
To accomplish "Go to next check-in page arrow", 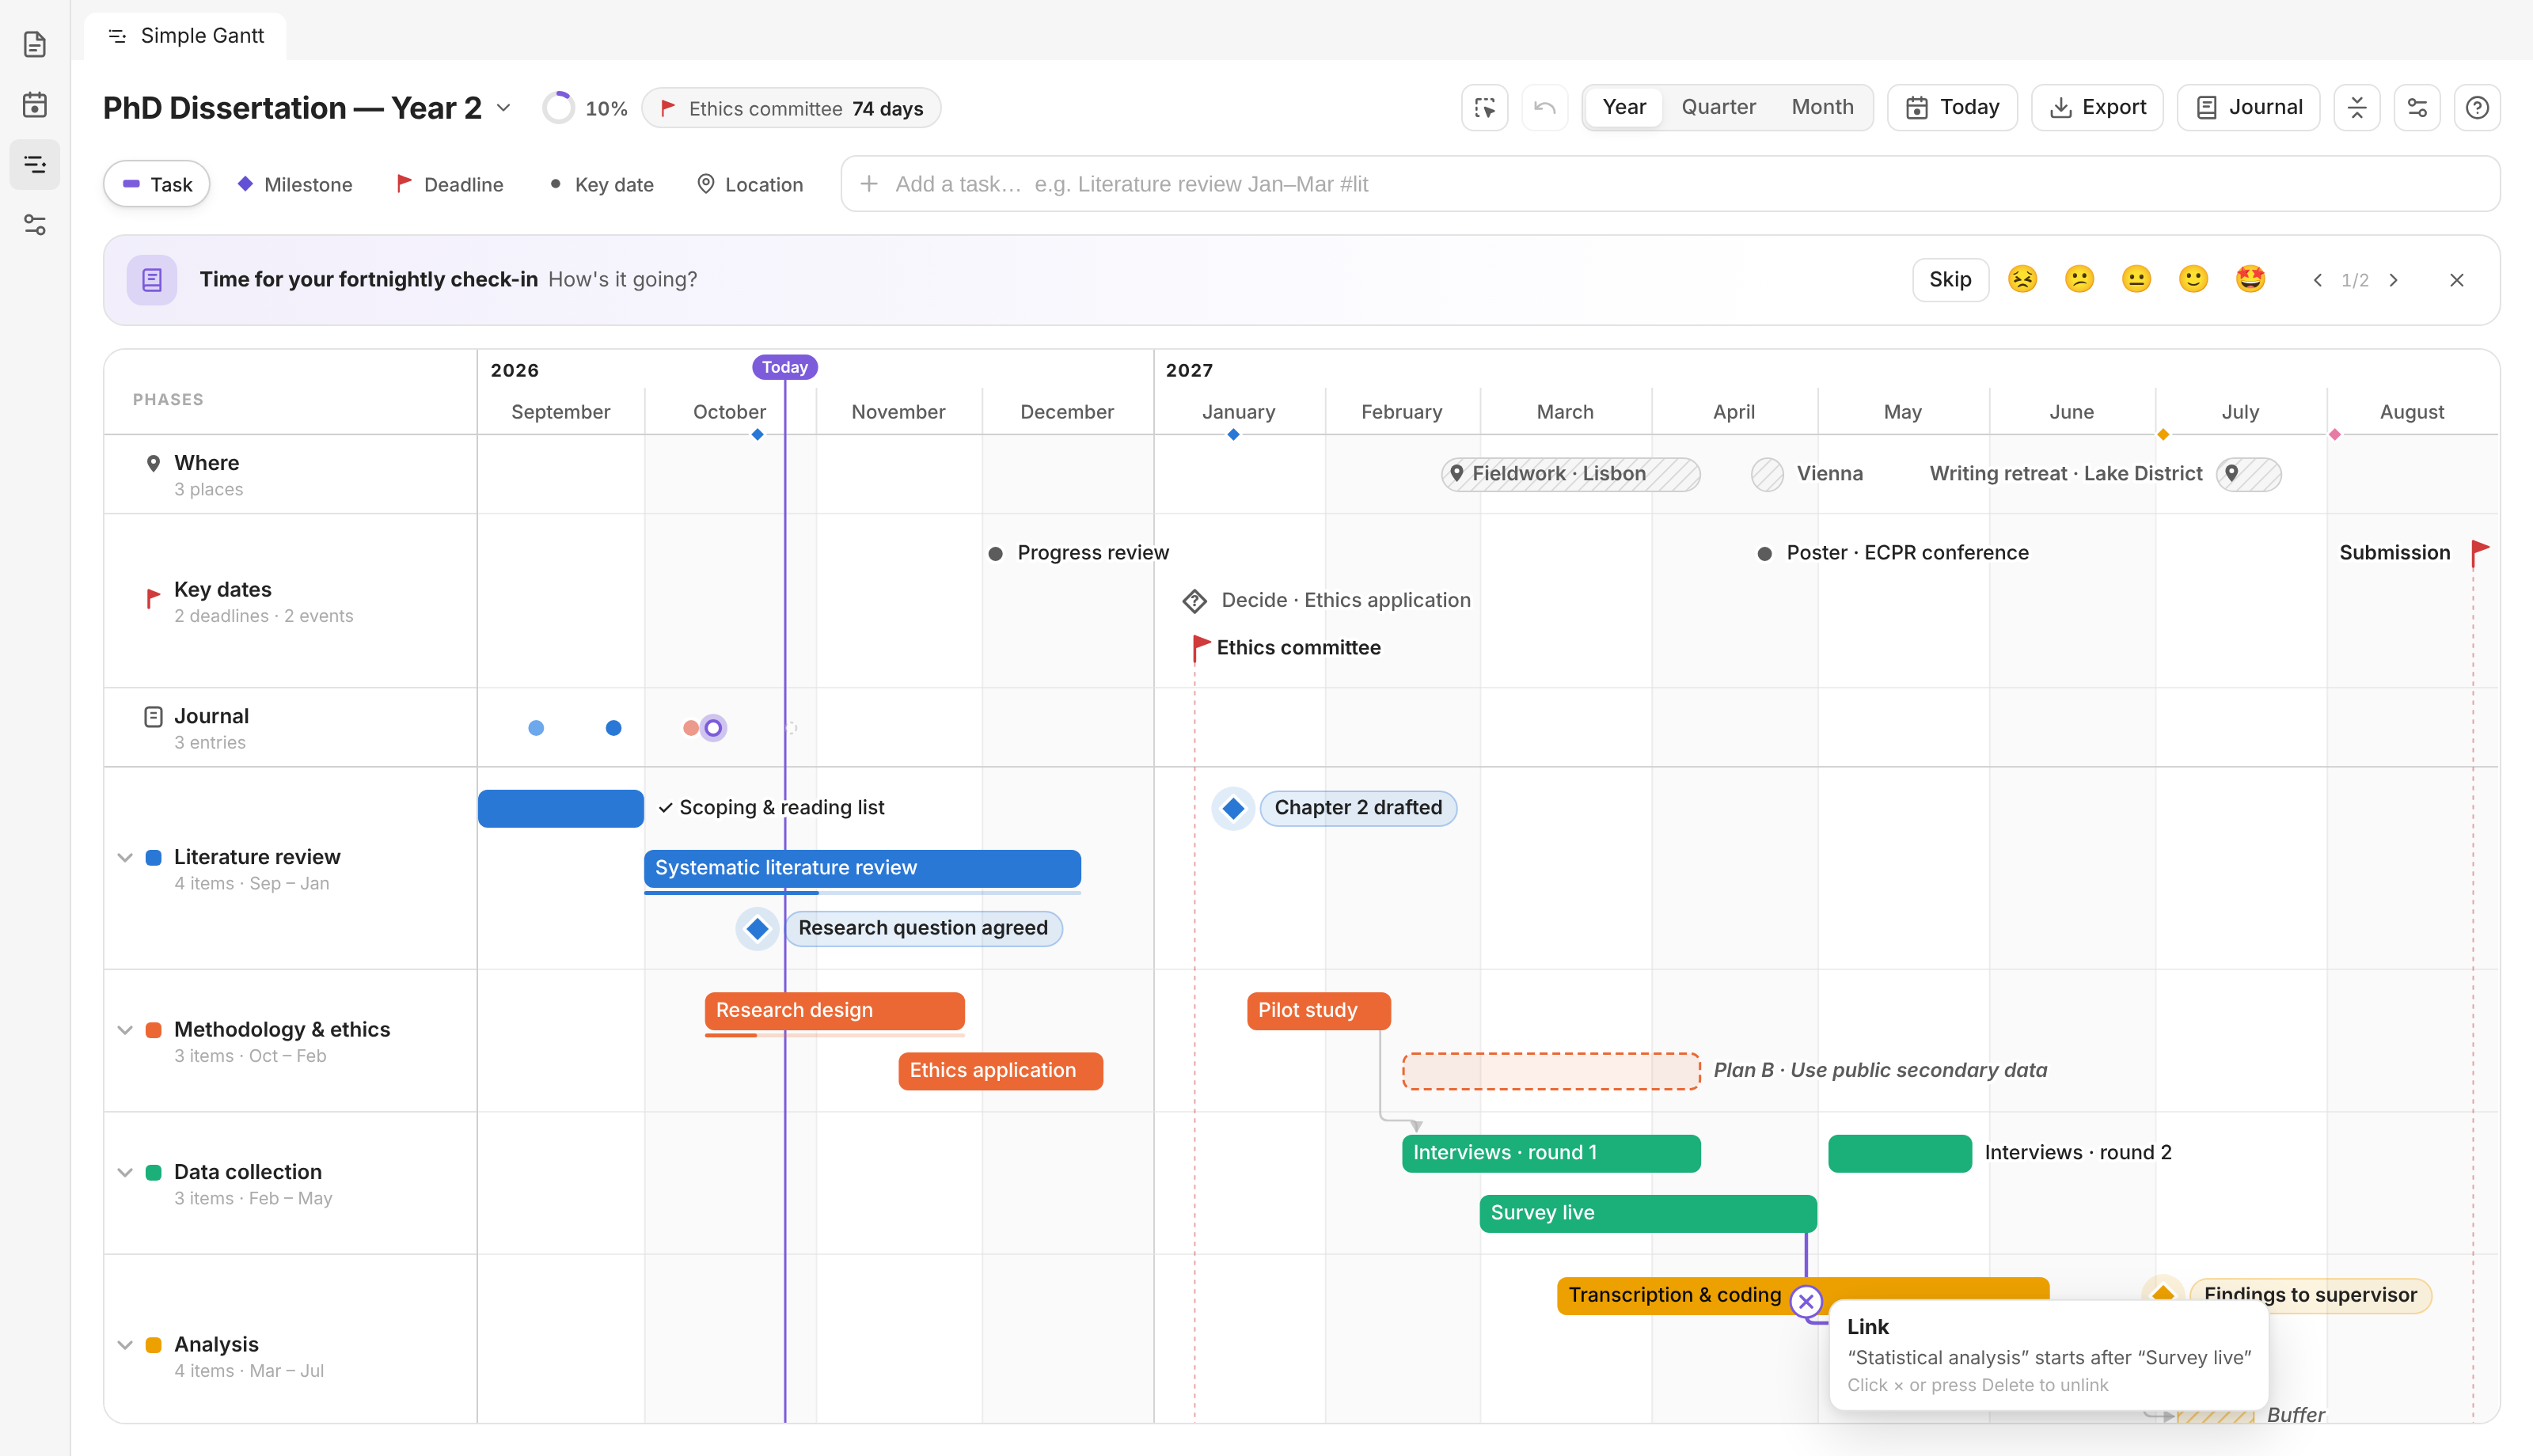I will click(2394, 280).
